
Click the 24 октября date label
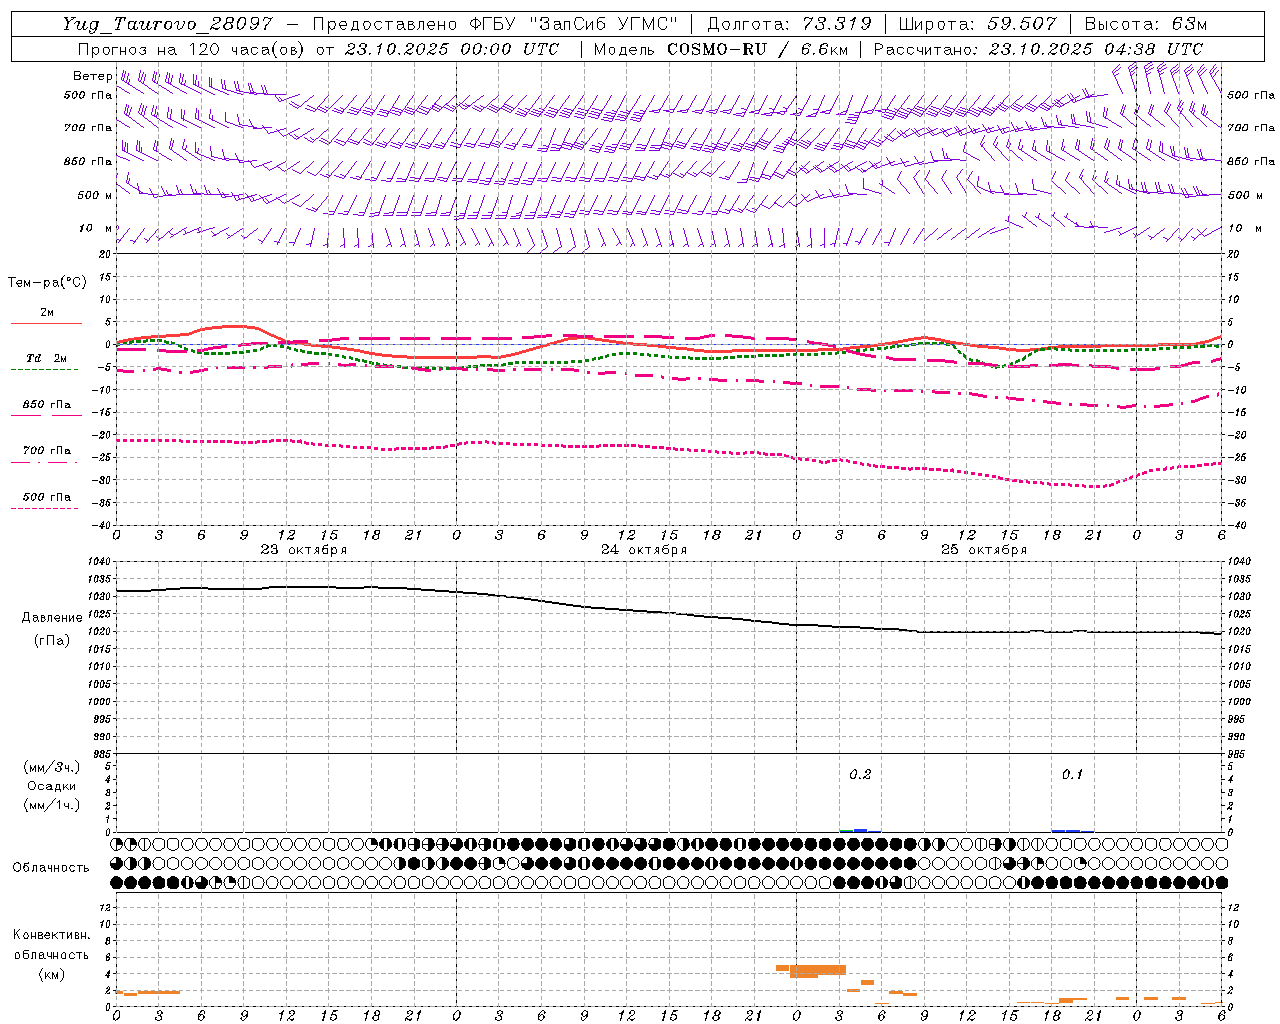pyautogui.click(x=644, y=550)
